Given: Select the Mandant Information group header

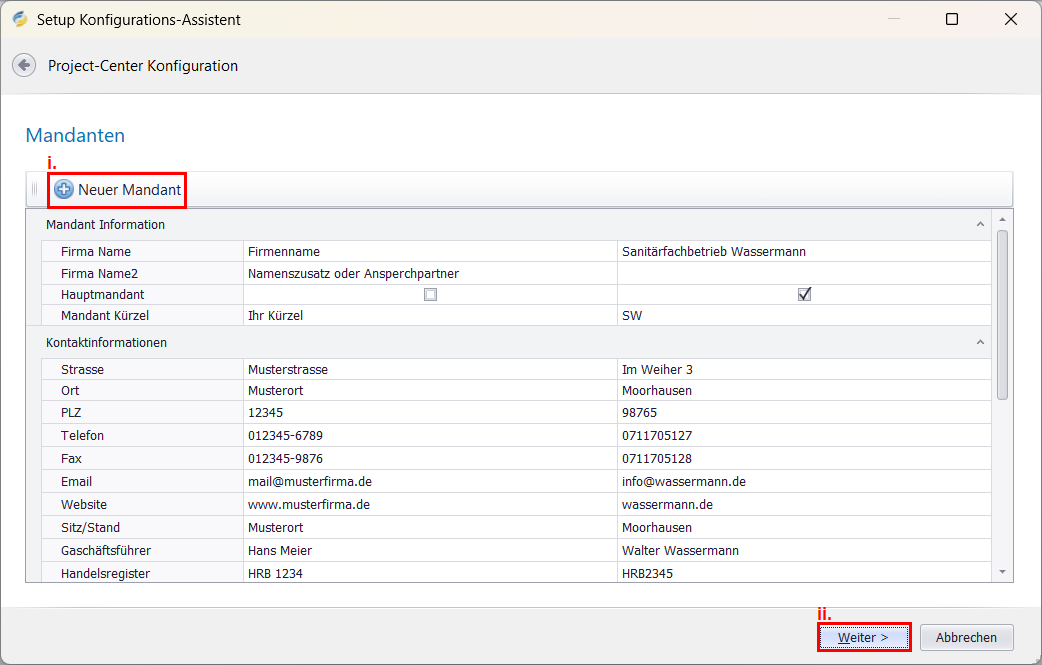Looking at the screenshot, I should coord(105,225).
